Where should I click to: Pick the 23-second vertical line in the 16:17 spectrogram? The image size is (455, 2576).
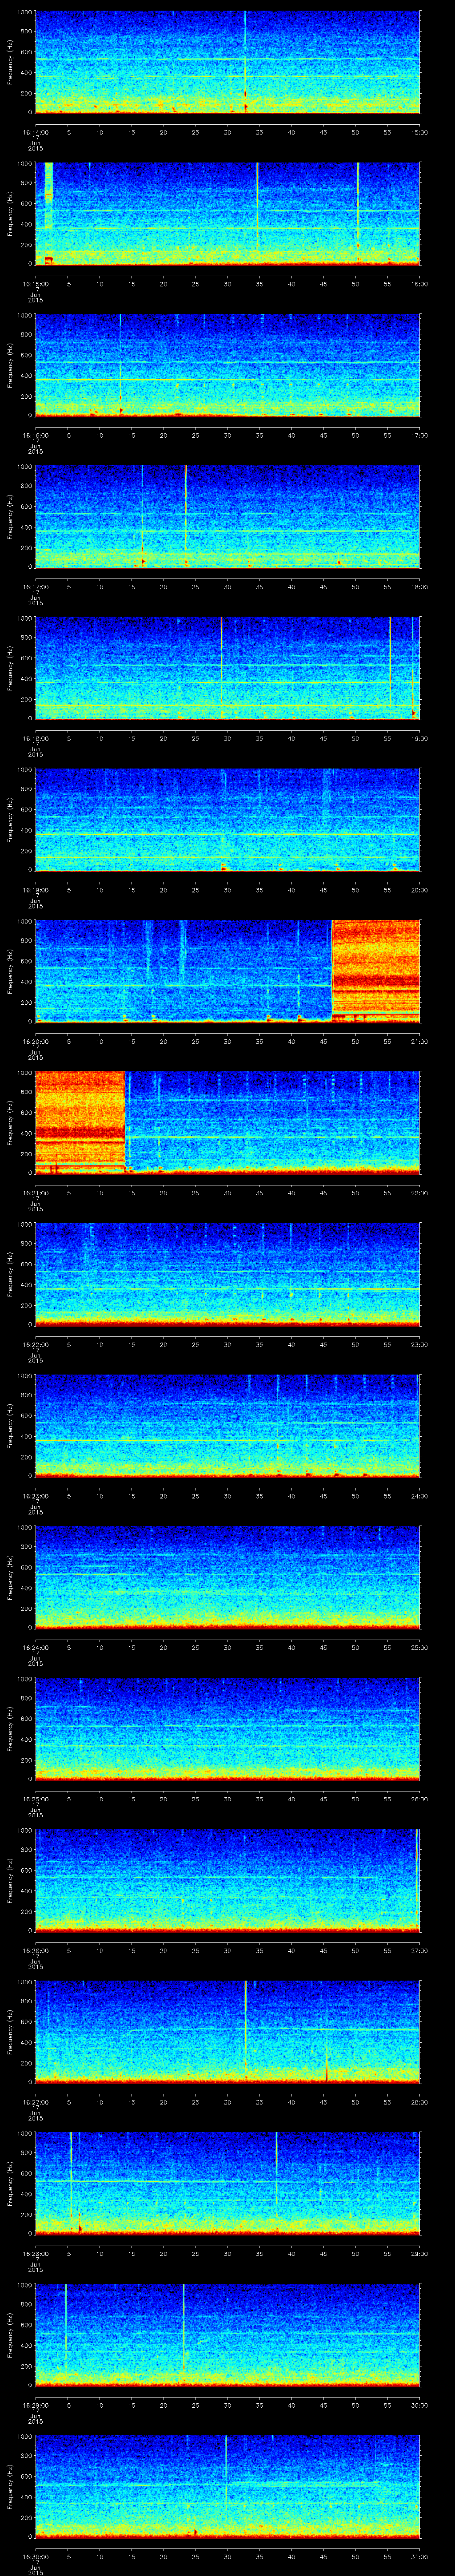(x=185, y=515)
